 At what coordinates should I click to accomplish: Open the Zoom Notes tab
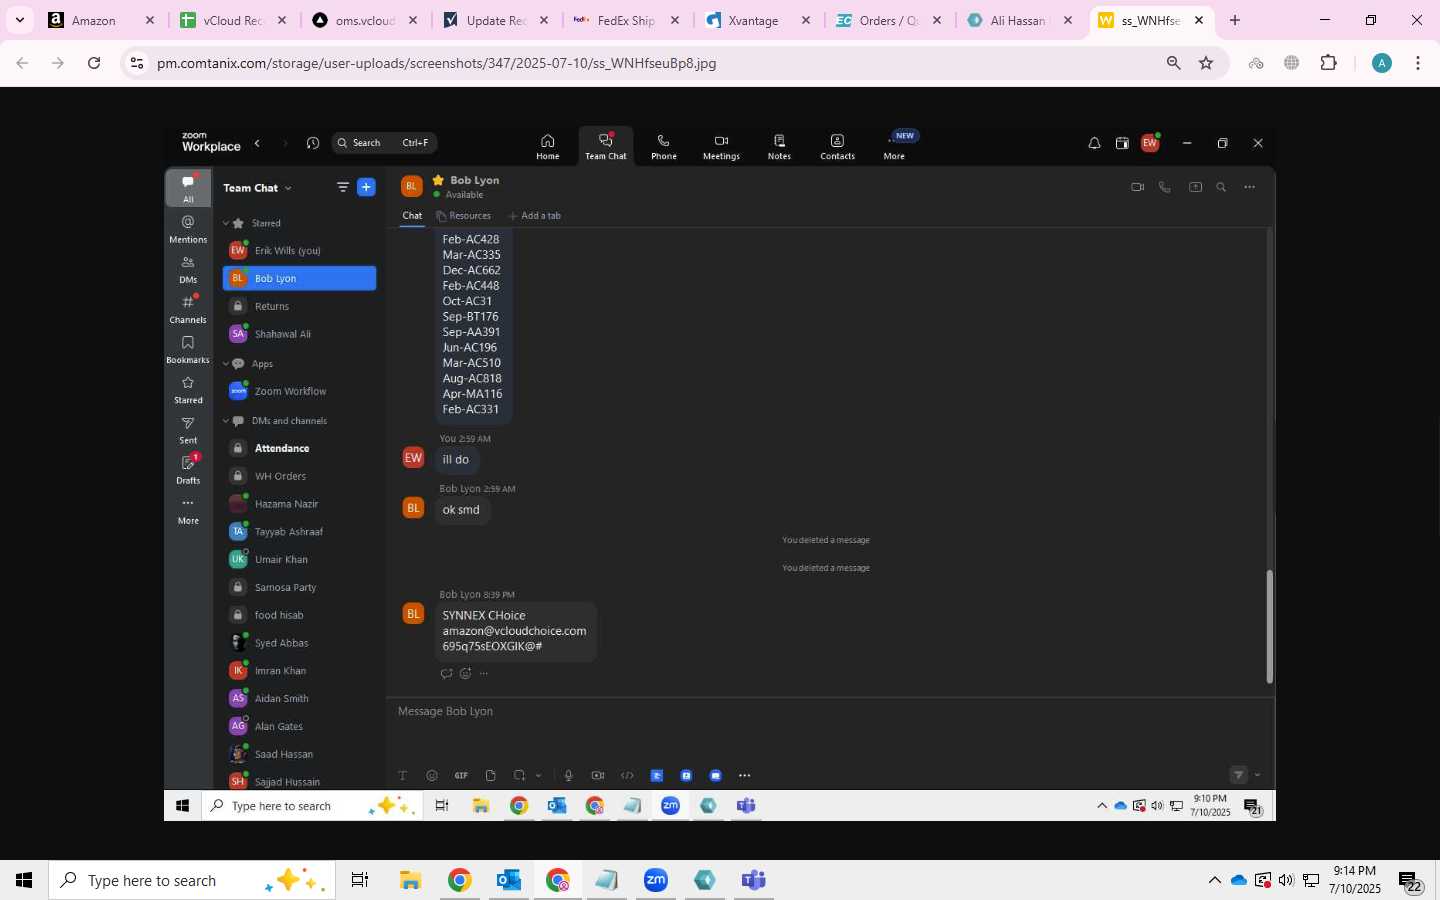[779, 146]
